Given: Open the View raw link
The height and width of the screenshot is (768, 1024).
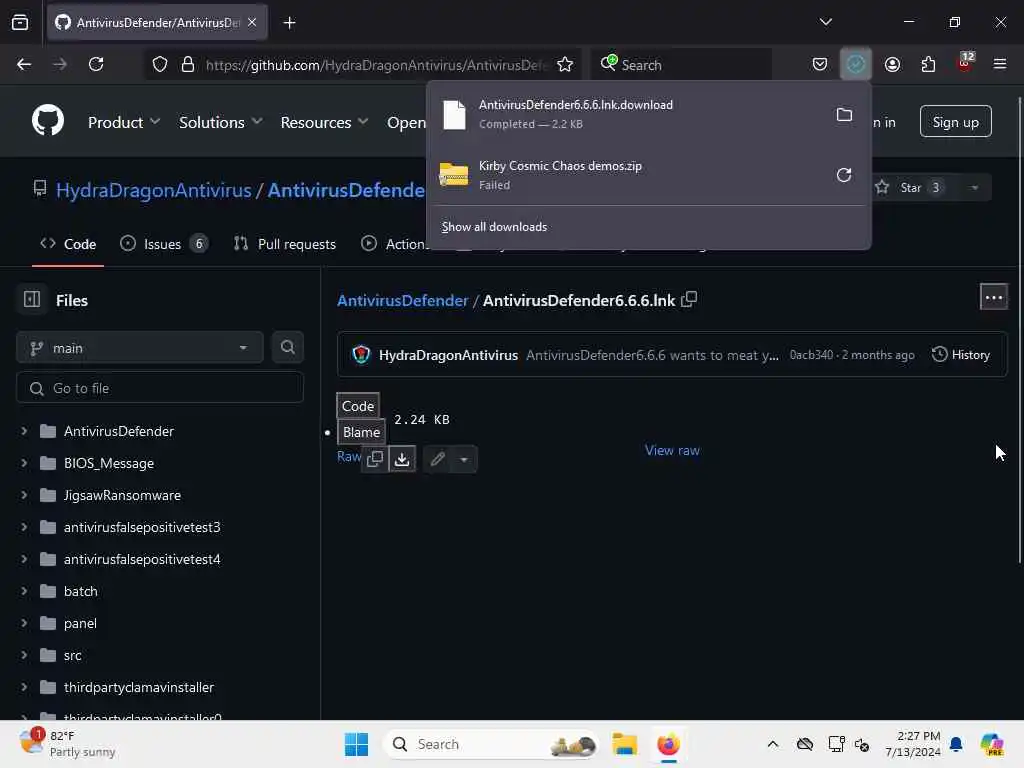Looking at the screenshot, I should [672, 450].
